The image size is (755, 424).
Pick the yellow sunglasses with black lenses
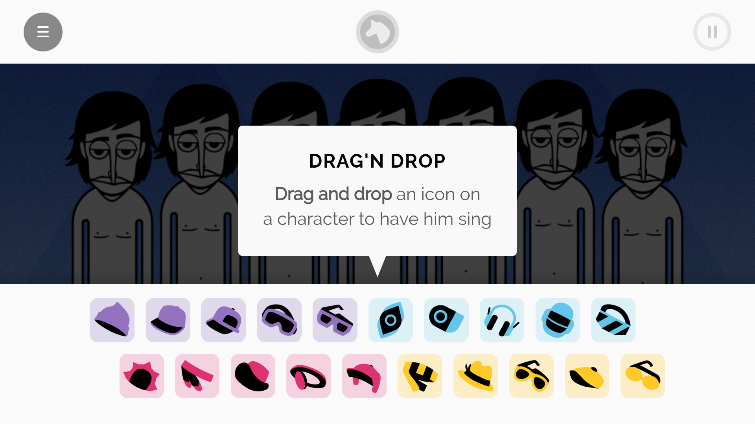point(531,376)
